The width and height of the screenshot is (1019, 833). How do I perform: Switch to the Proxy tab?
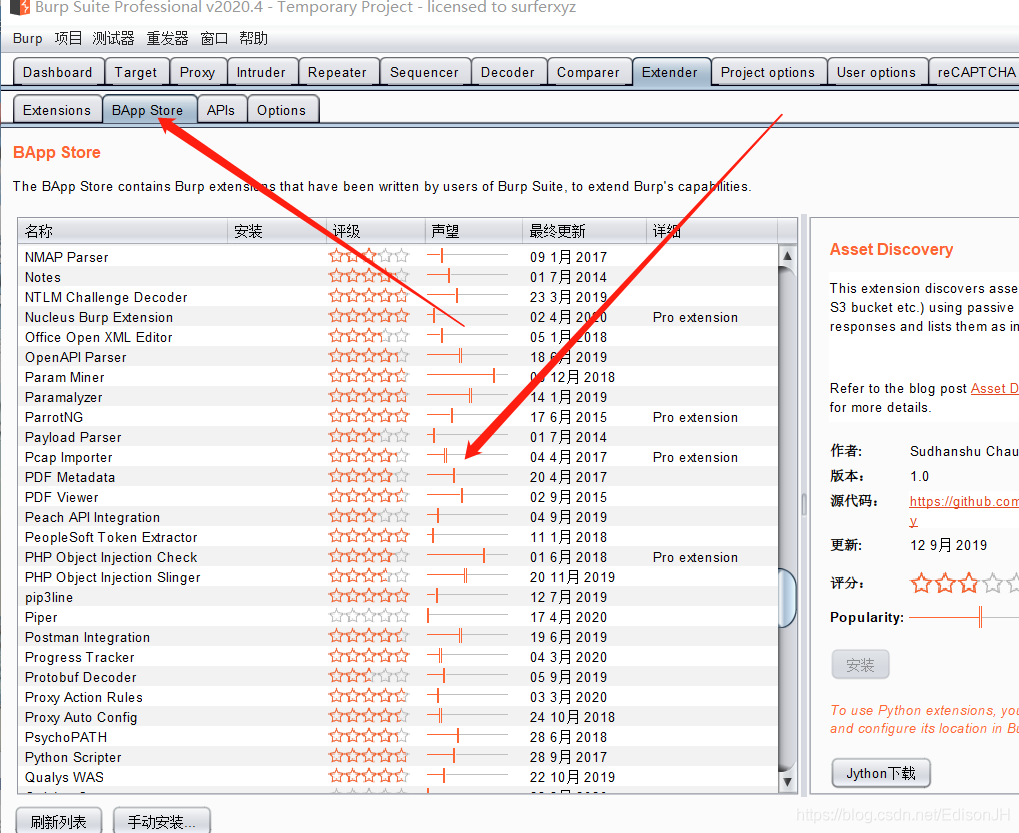(x=197, y=71)
